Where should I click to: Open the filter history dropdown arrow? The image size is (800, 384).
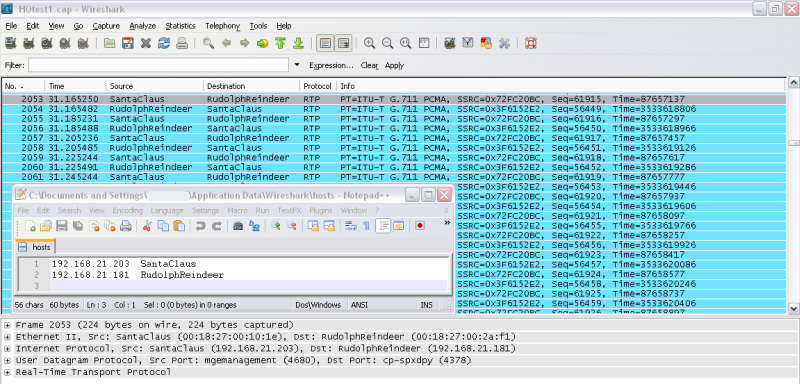point(297,65)
